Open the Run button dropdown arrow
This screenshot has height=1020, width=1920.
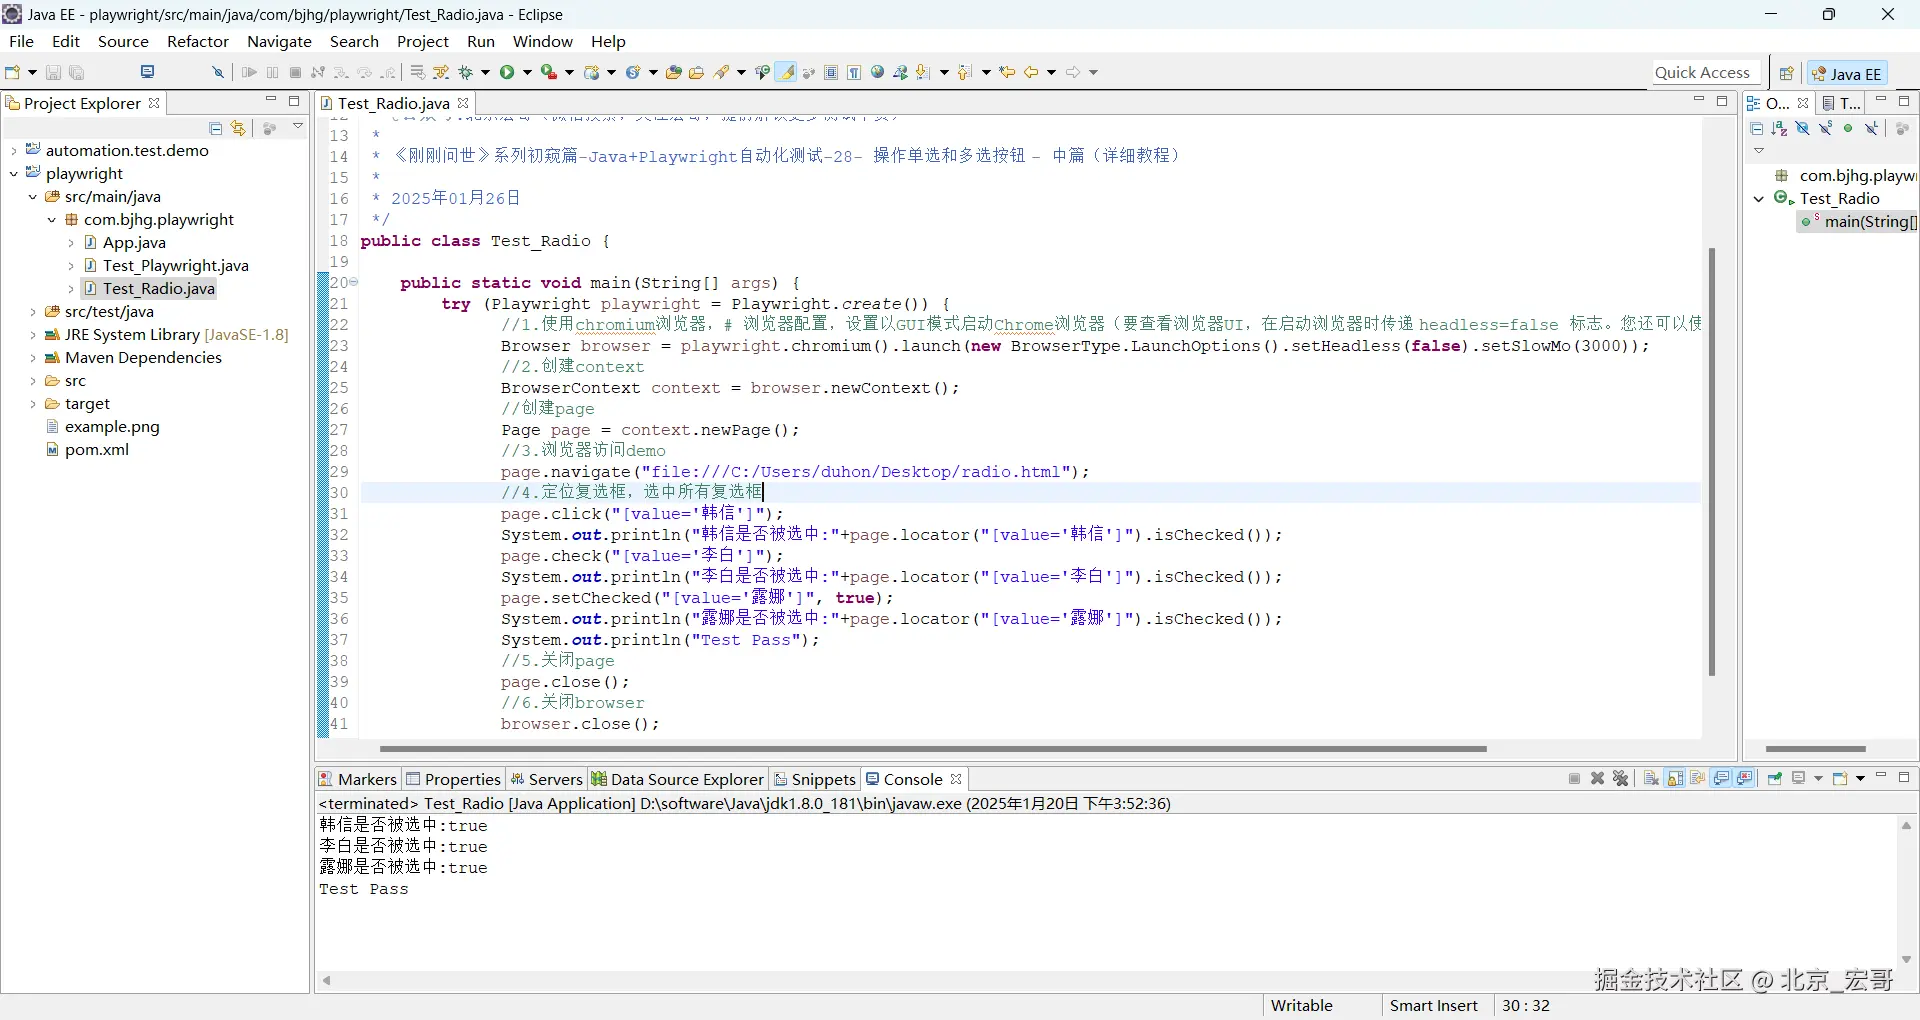527,72
